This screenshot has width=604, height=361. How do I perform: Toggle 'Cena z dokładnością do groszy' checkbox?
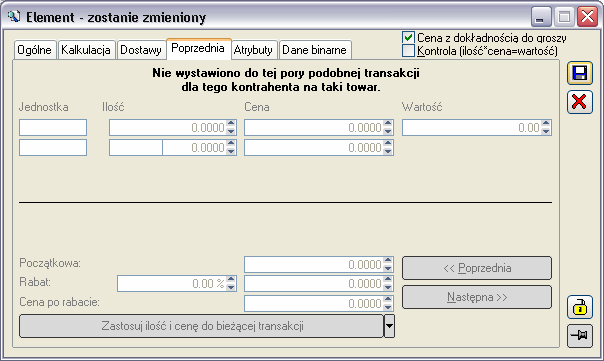click(408, 38)
